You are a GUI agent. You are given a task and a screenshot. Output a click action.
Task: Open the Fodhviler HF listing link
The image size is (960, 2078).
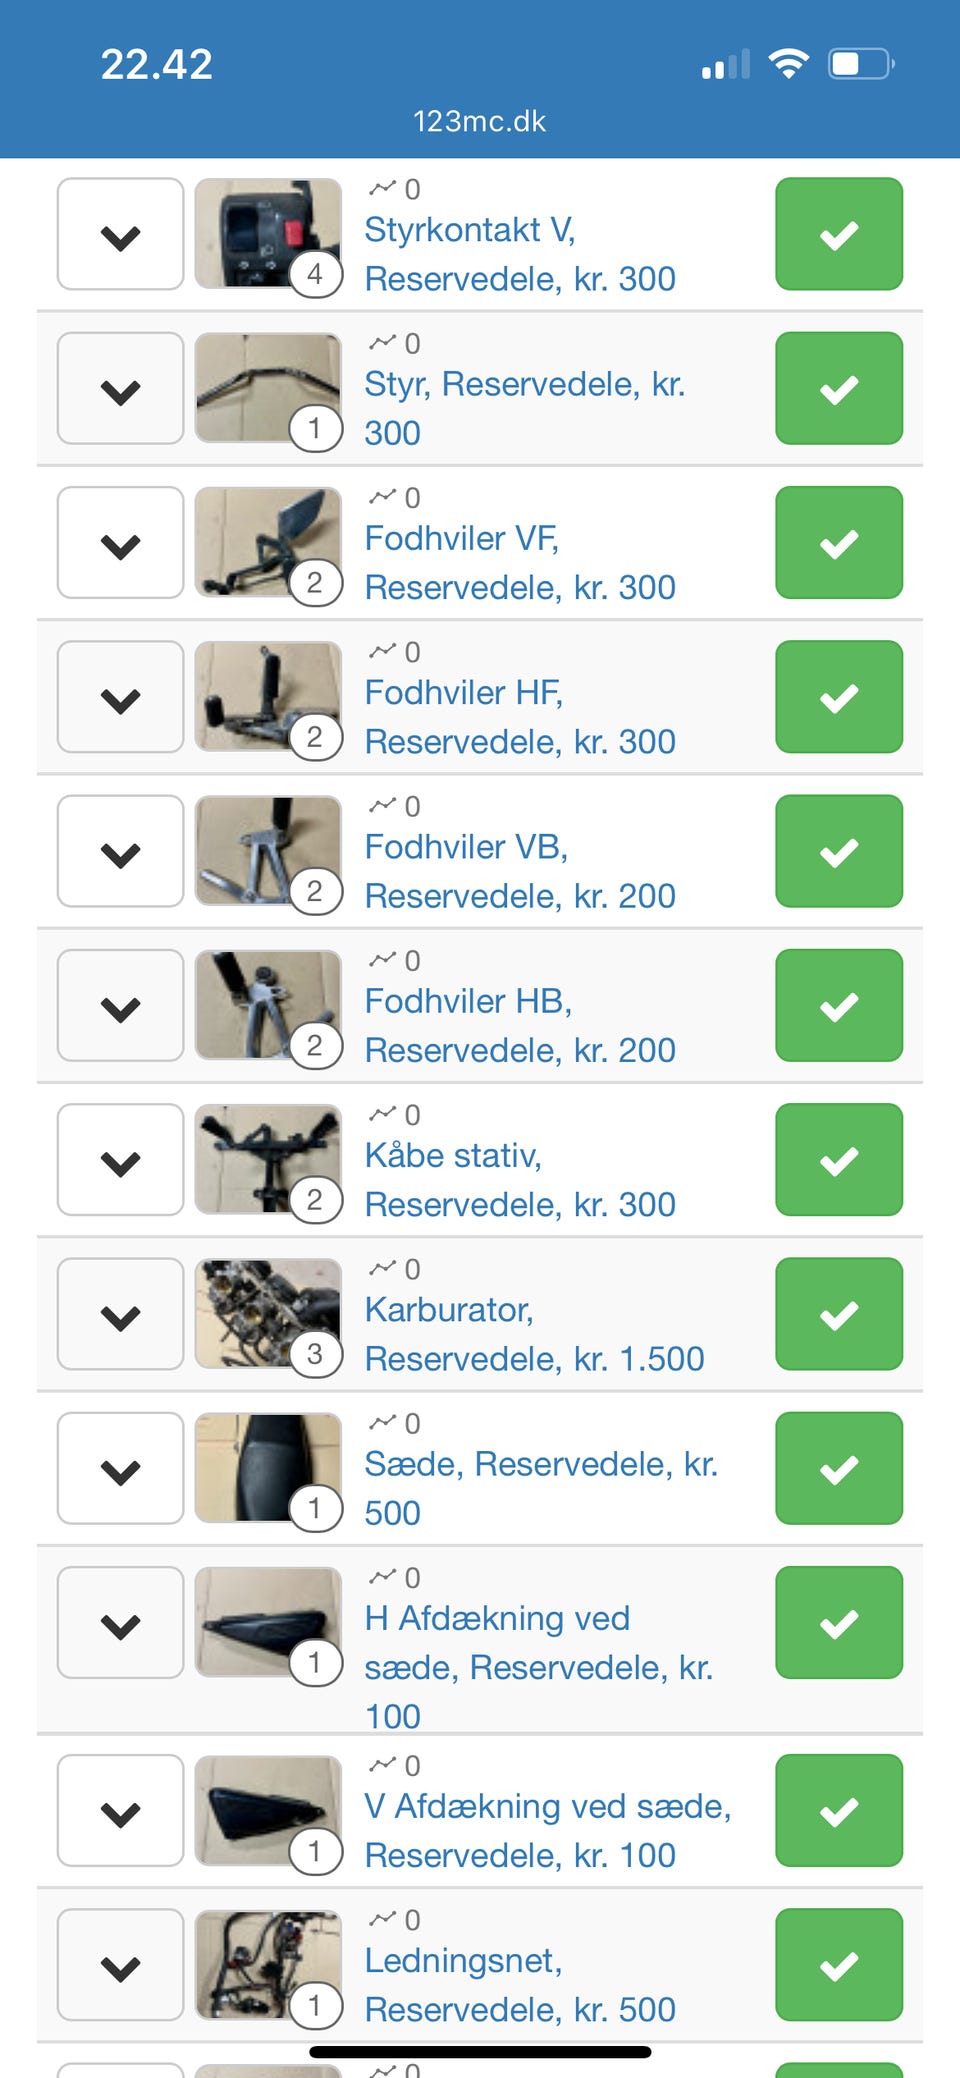519,717
